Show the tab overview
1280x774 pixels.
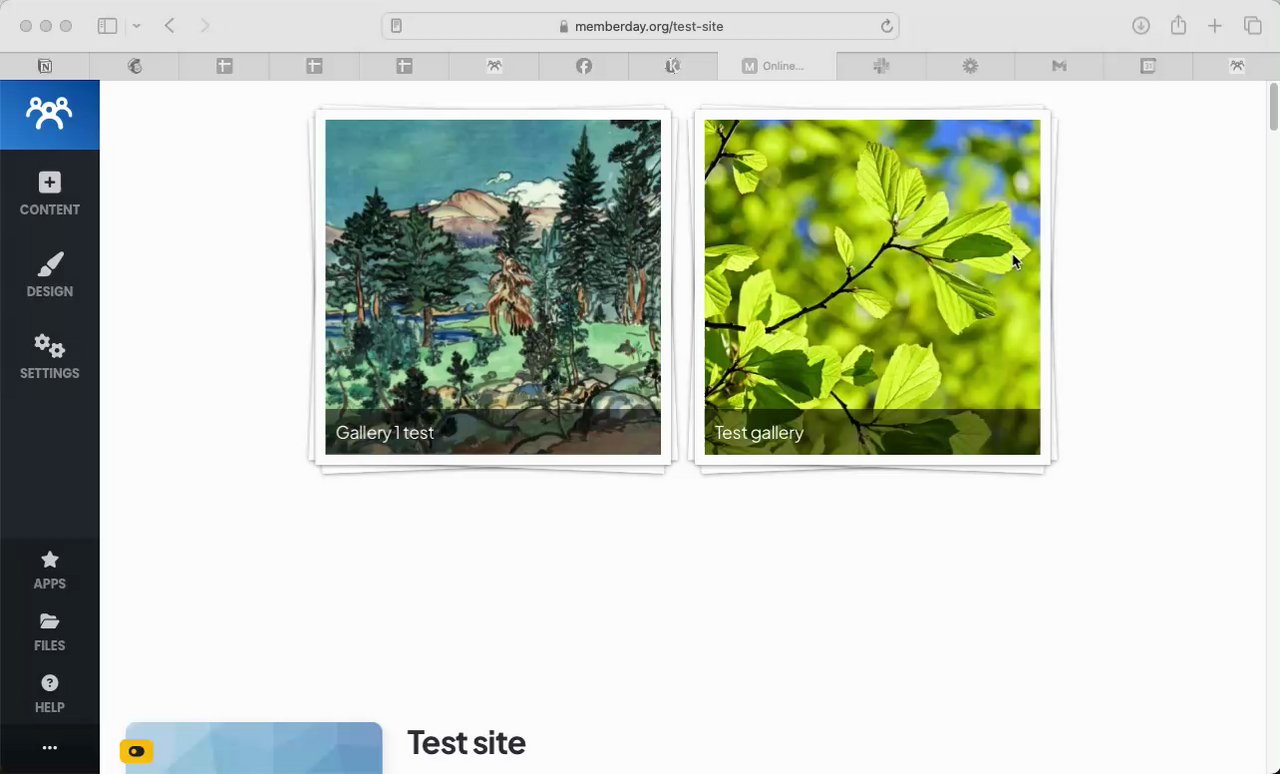pos(1252,26)
